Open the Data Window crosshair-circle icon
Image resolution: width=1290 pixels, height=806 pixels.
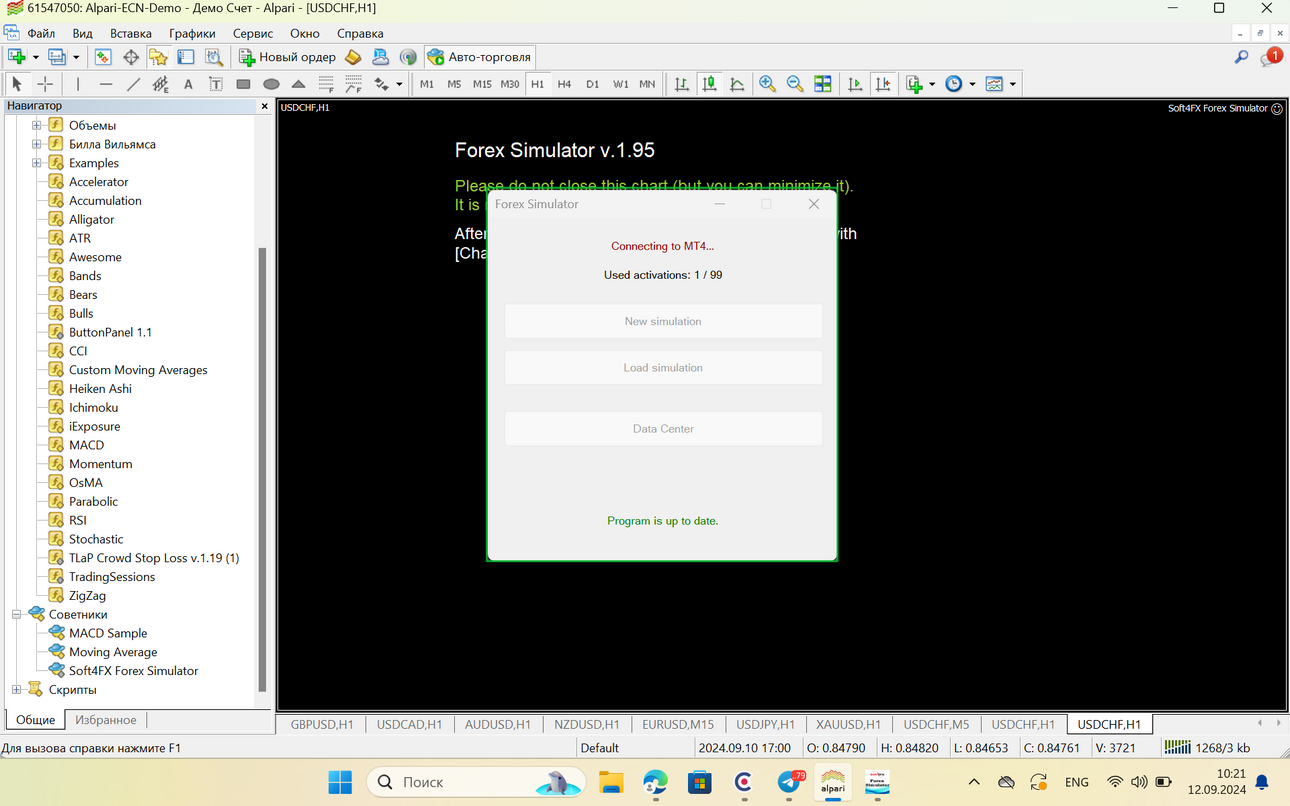pos(131,57)
